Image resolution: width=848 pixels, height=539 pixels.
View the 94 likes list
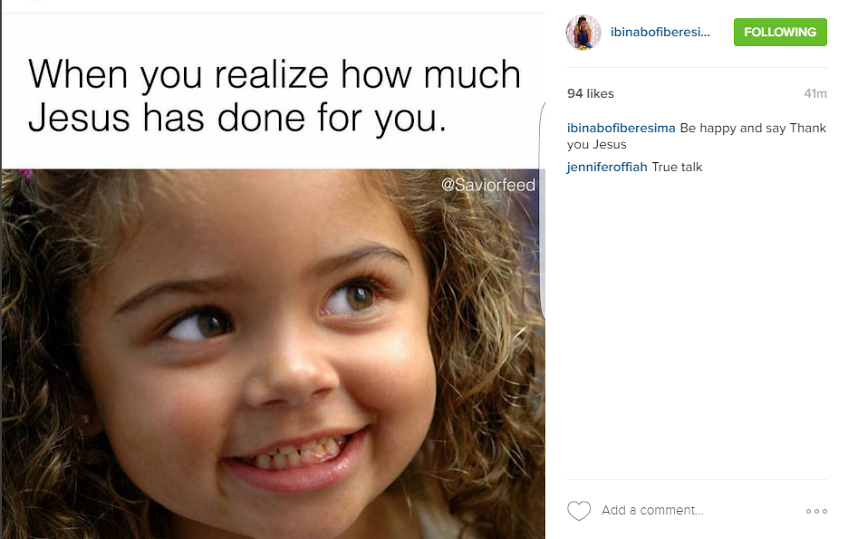click(590, 94)
